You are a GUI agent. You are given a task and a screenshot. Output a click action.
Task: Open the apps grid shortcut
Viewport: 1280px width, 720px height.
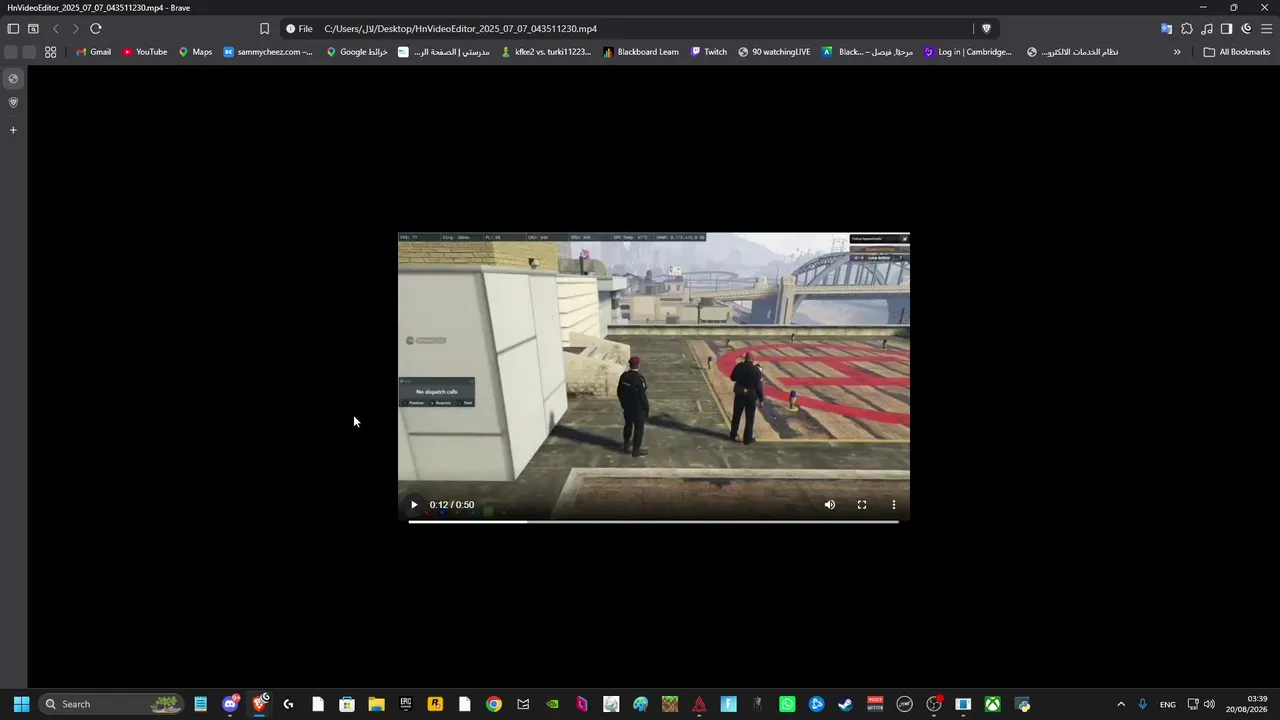pos(51,52)
